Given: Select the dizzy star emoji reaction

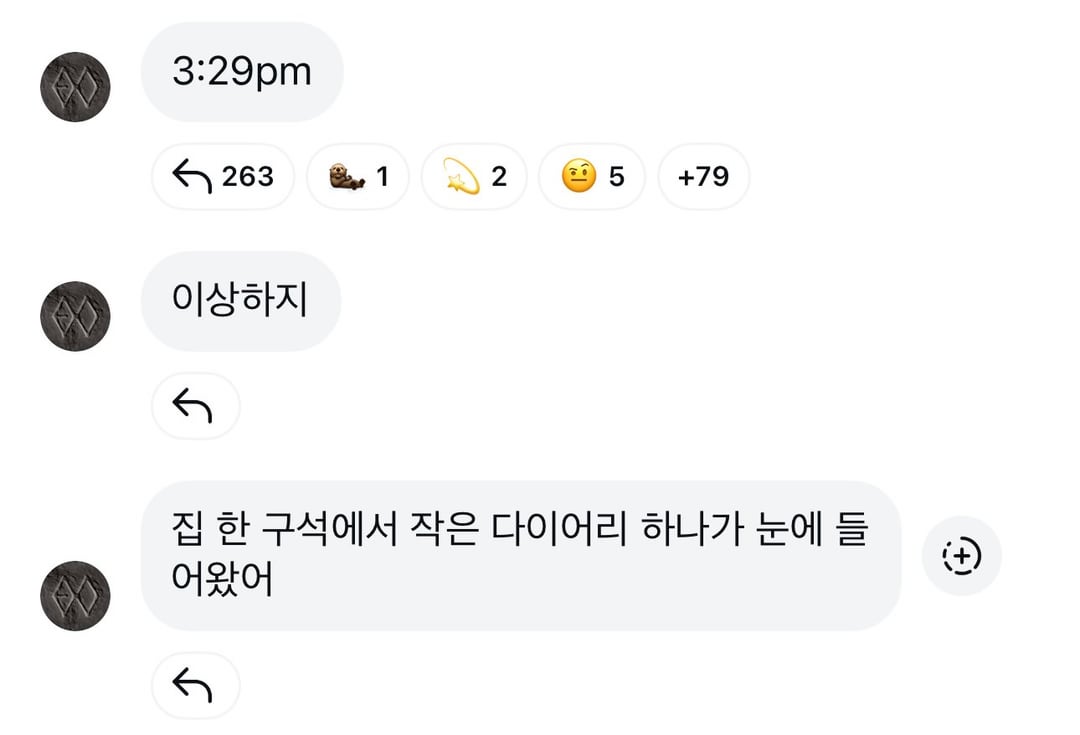Looking at the screenshot, I should [473, 177].
